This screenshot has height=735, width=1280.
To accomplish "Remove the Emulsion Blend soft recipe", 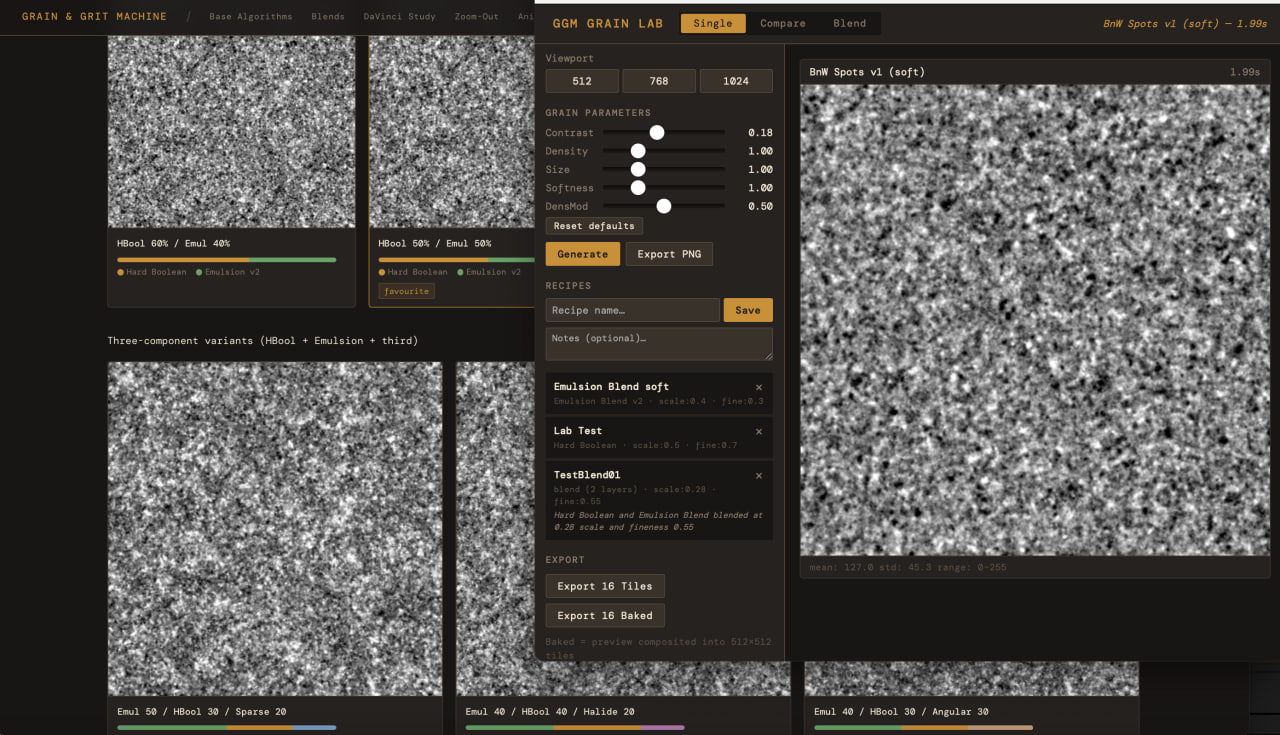I will 758,387.
